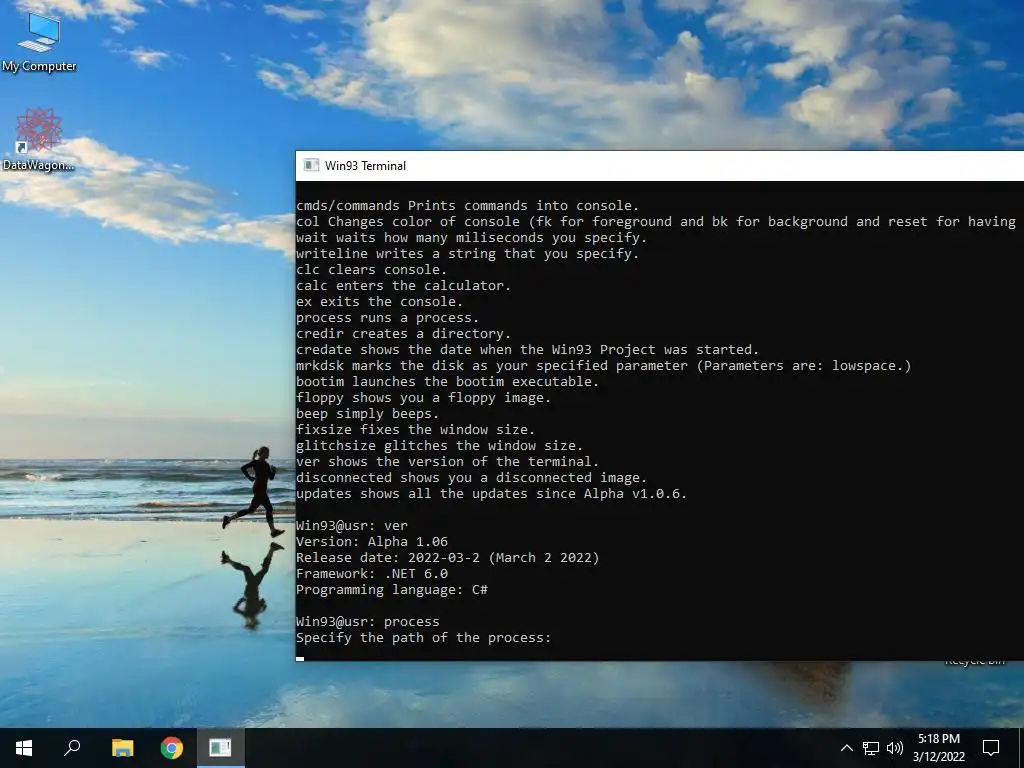Click the 'Version: Alpha 1.06' output line

pyautogui.click(x=372, y=541)
